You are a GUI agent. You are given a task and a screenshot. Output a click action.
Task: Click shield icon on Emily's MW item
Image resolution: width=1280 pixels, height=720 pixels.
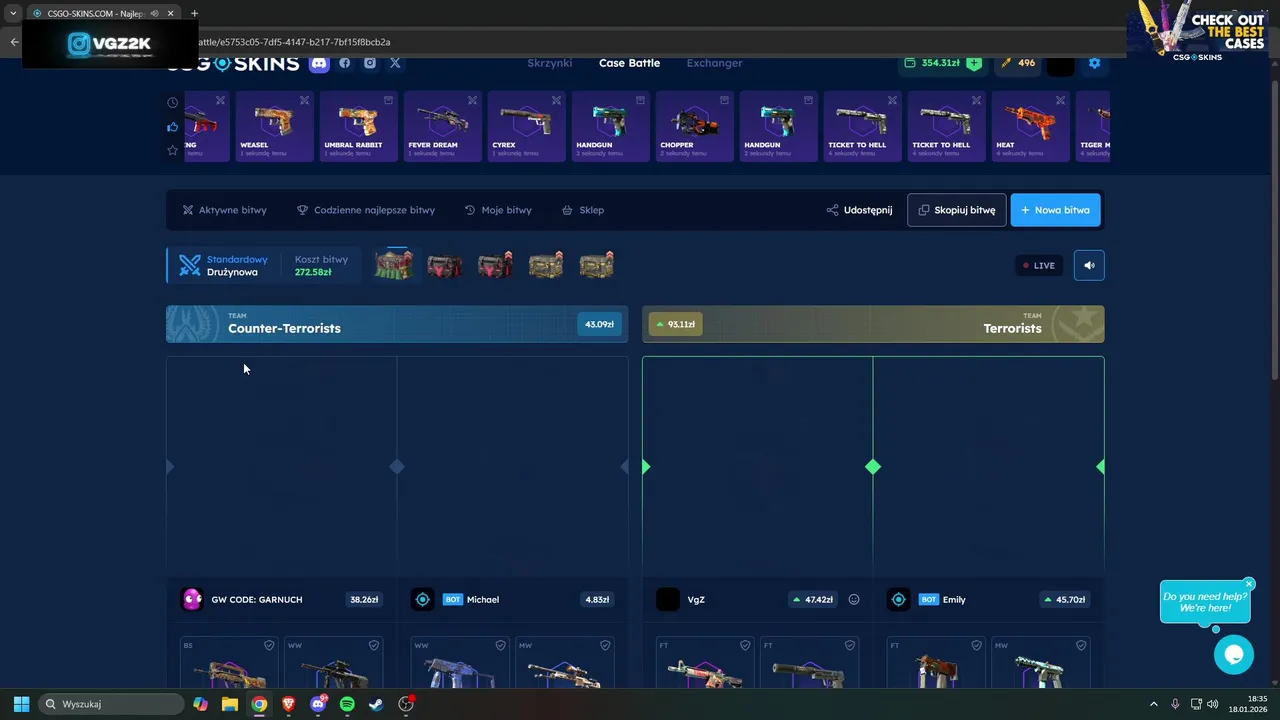(x=1081, y=646)
